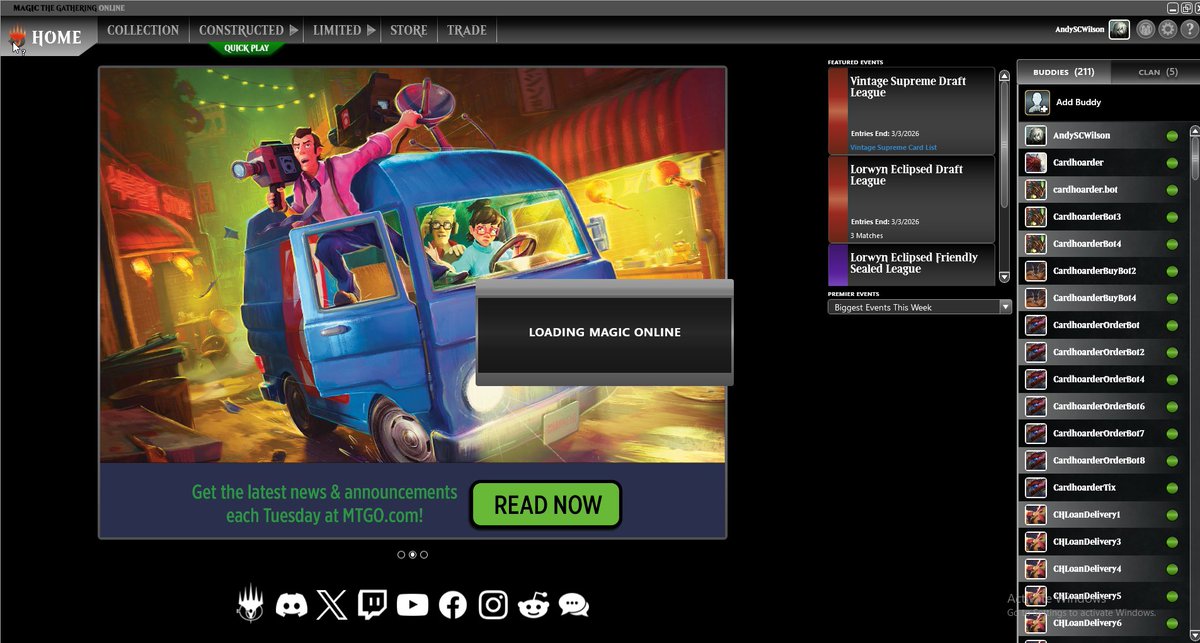
Task: Select the CardhoarderOrderBot7 buddy name
Action: [1099, 433]
